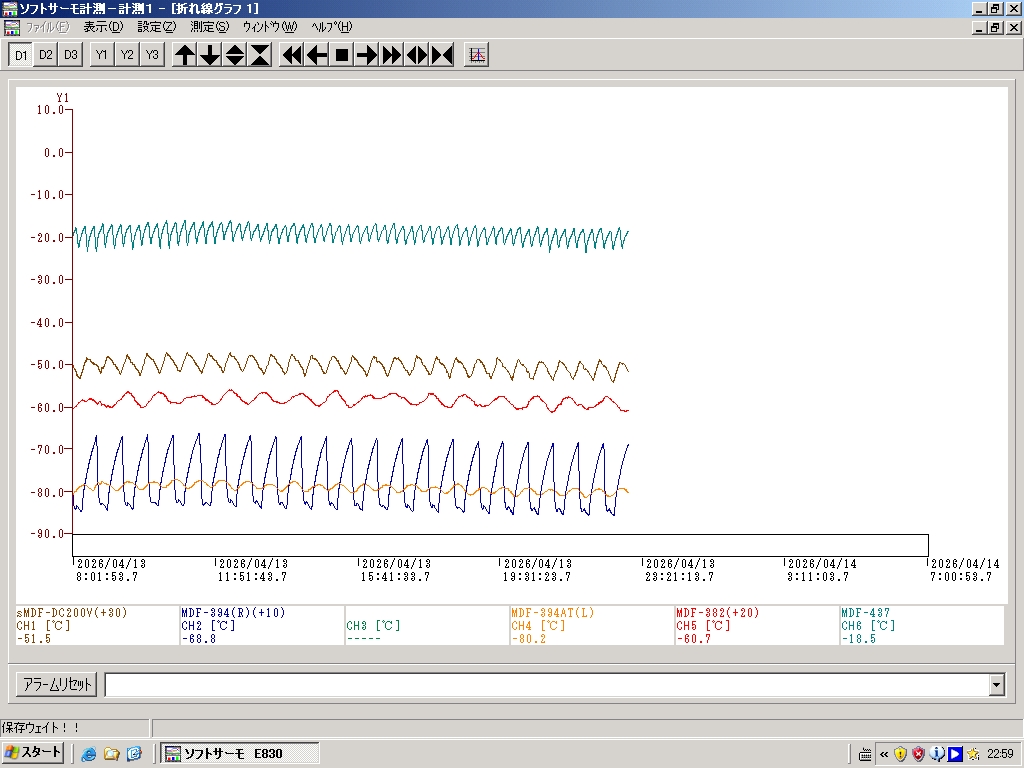
Task: Toggle the D2 data group button
Action: click(46, 55)
